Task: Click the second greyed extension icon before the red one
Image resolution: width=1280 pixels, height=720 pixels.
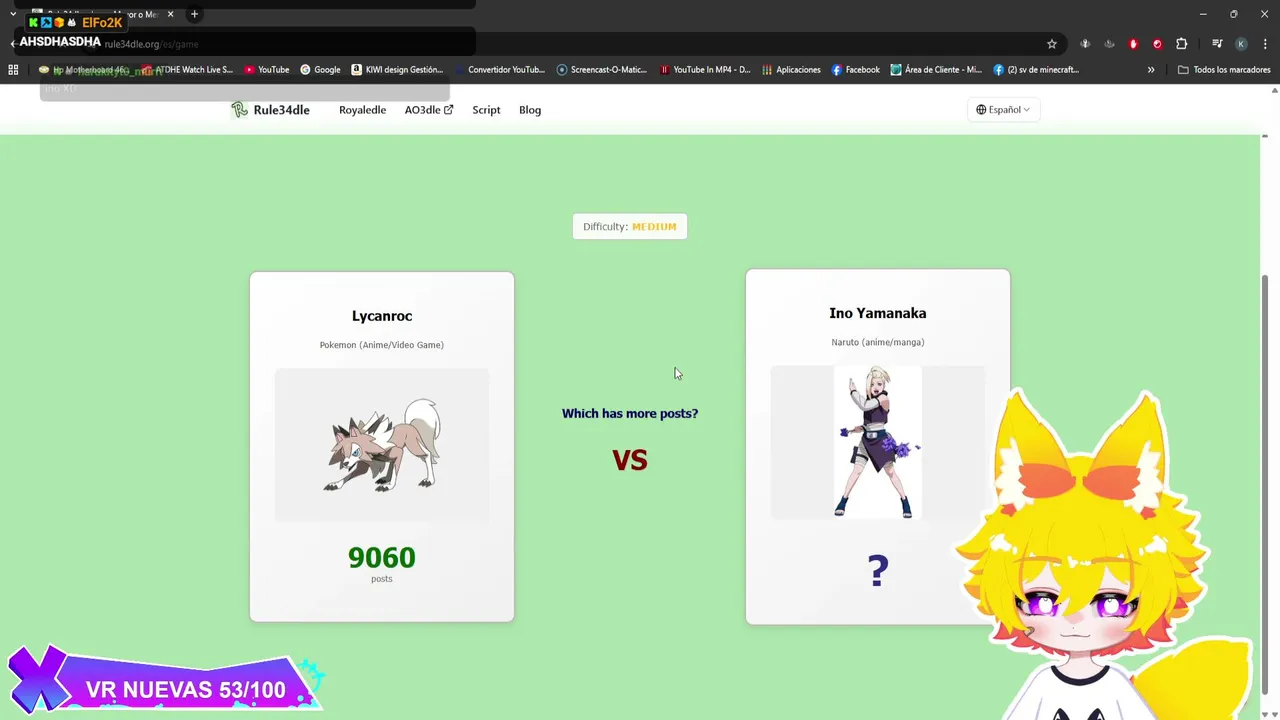Action: coord(1109,44)
